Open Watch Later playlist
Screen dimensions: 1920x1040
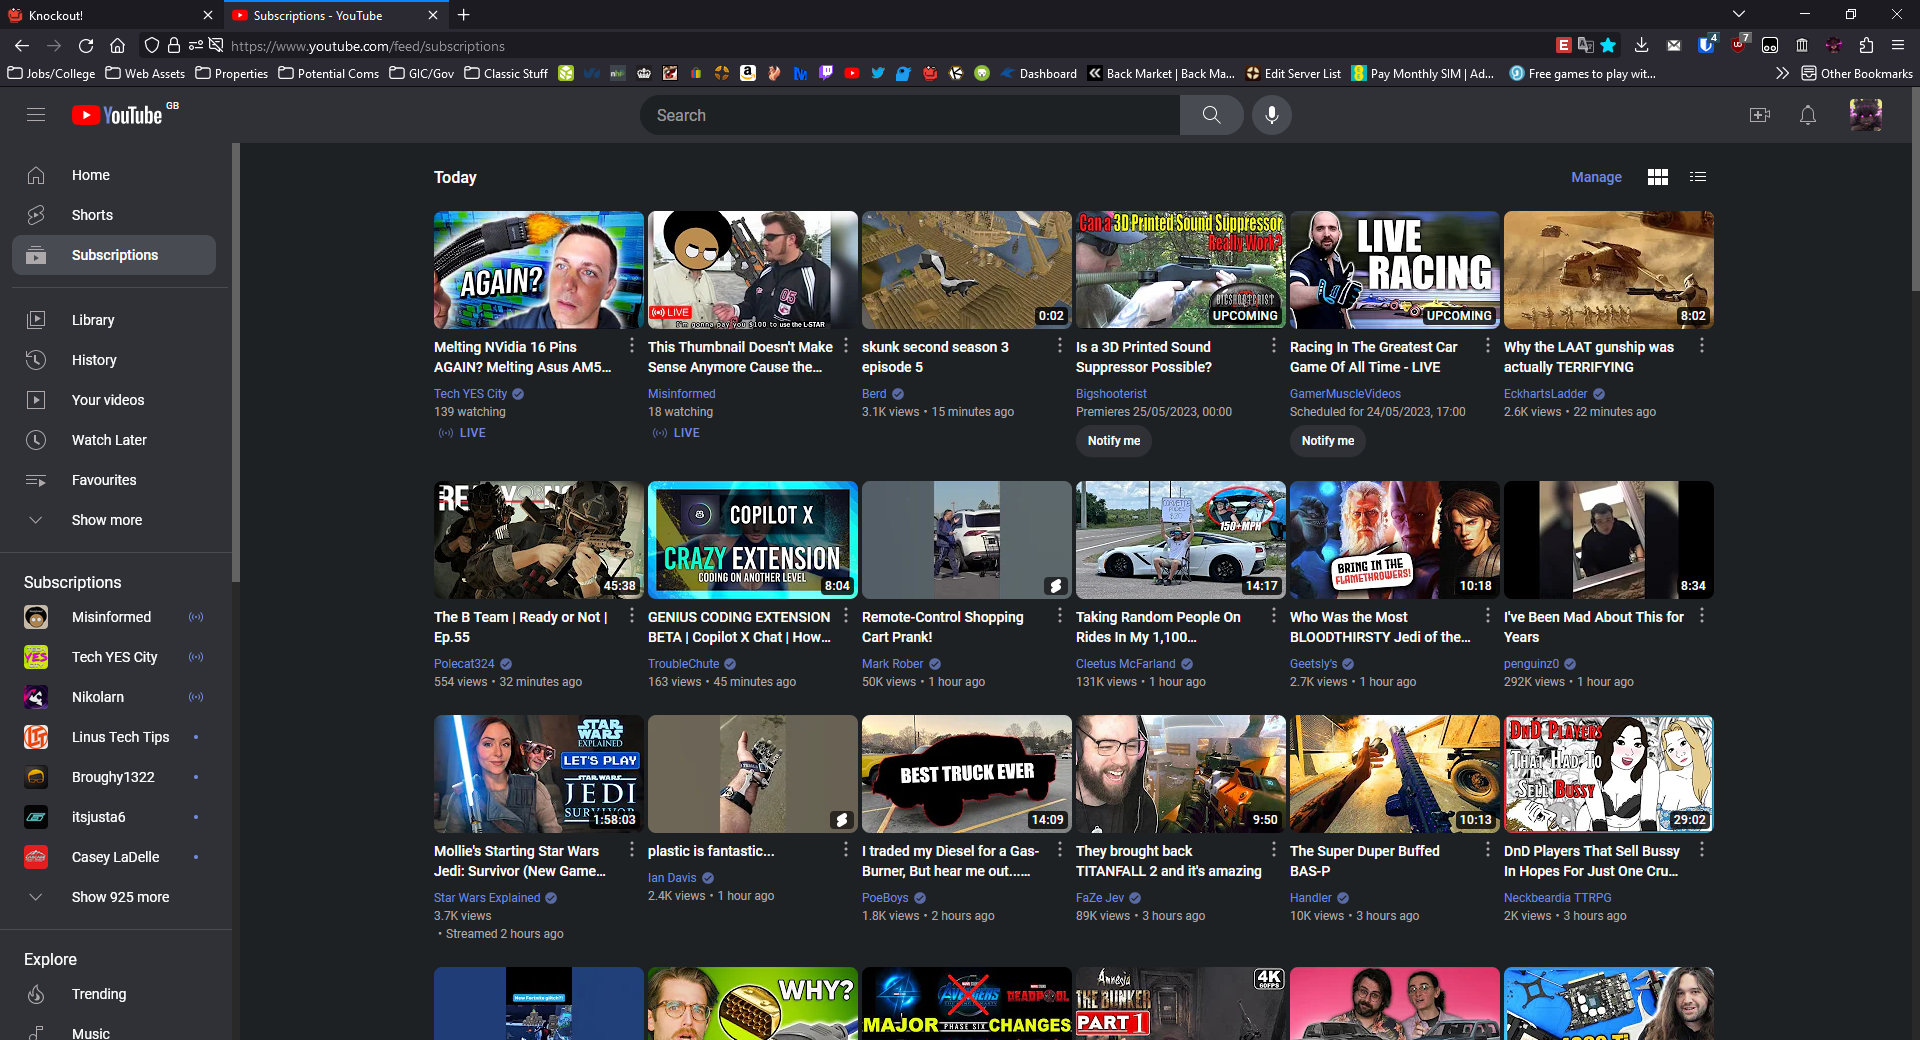(114, 440)
